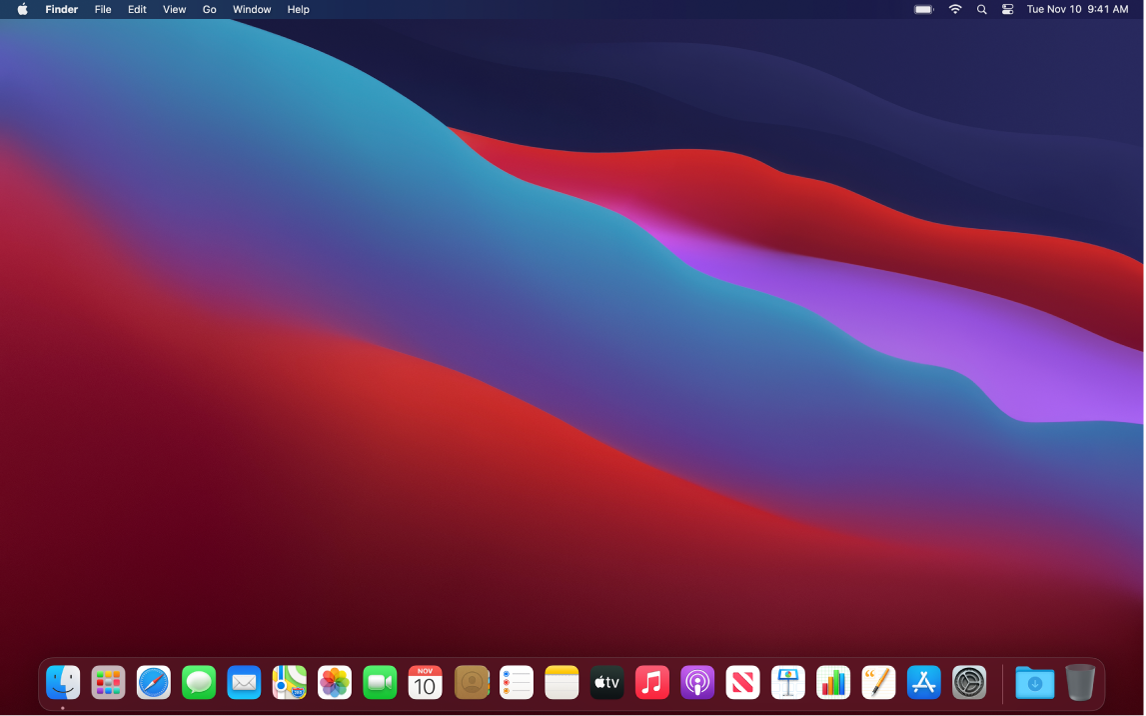Screen dimensions: 1146x716
Task: Open the Numbers spreadsheet app
Action: 833,683
